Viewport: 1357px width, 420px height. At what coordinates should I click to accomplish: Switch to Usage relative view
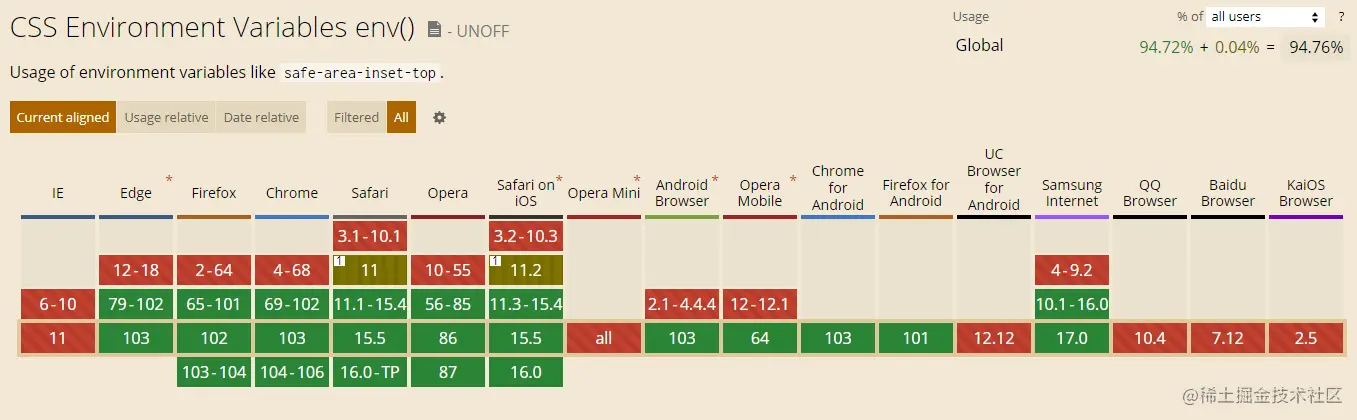coord(166,117)
